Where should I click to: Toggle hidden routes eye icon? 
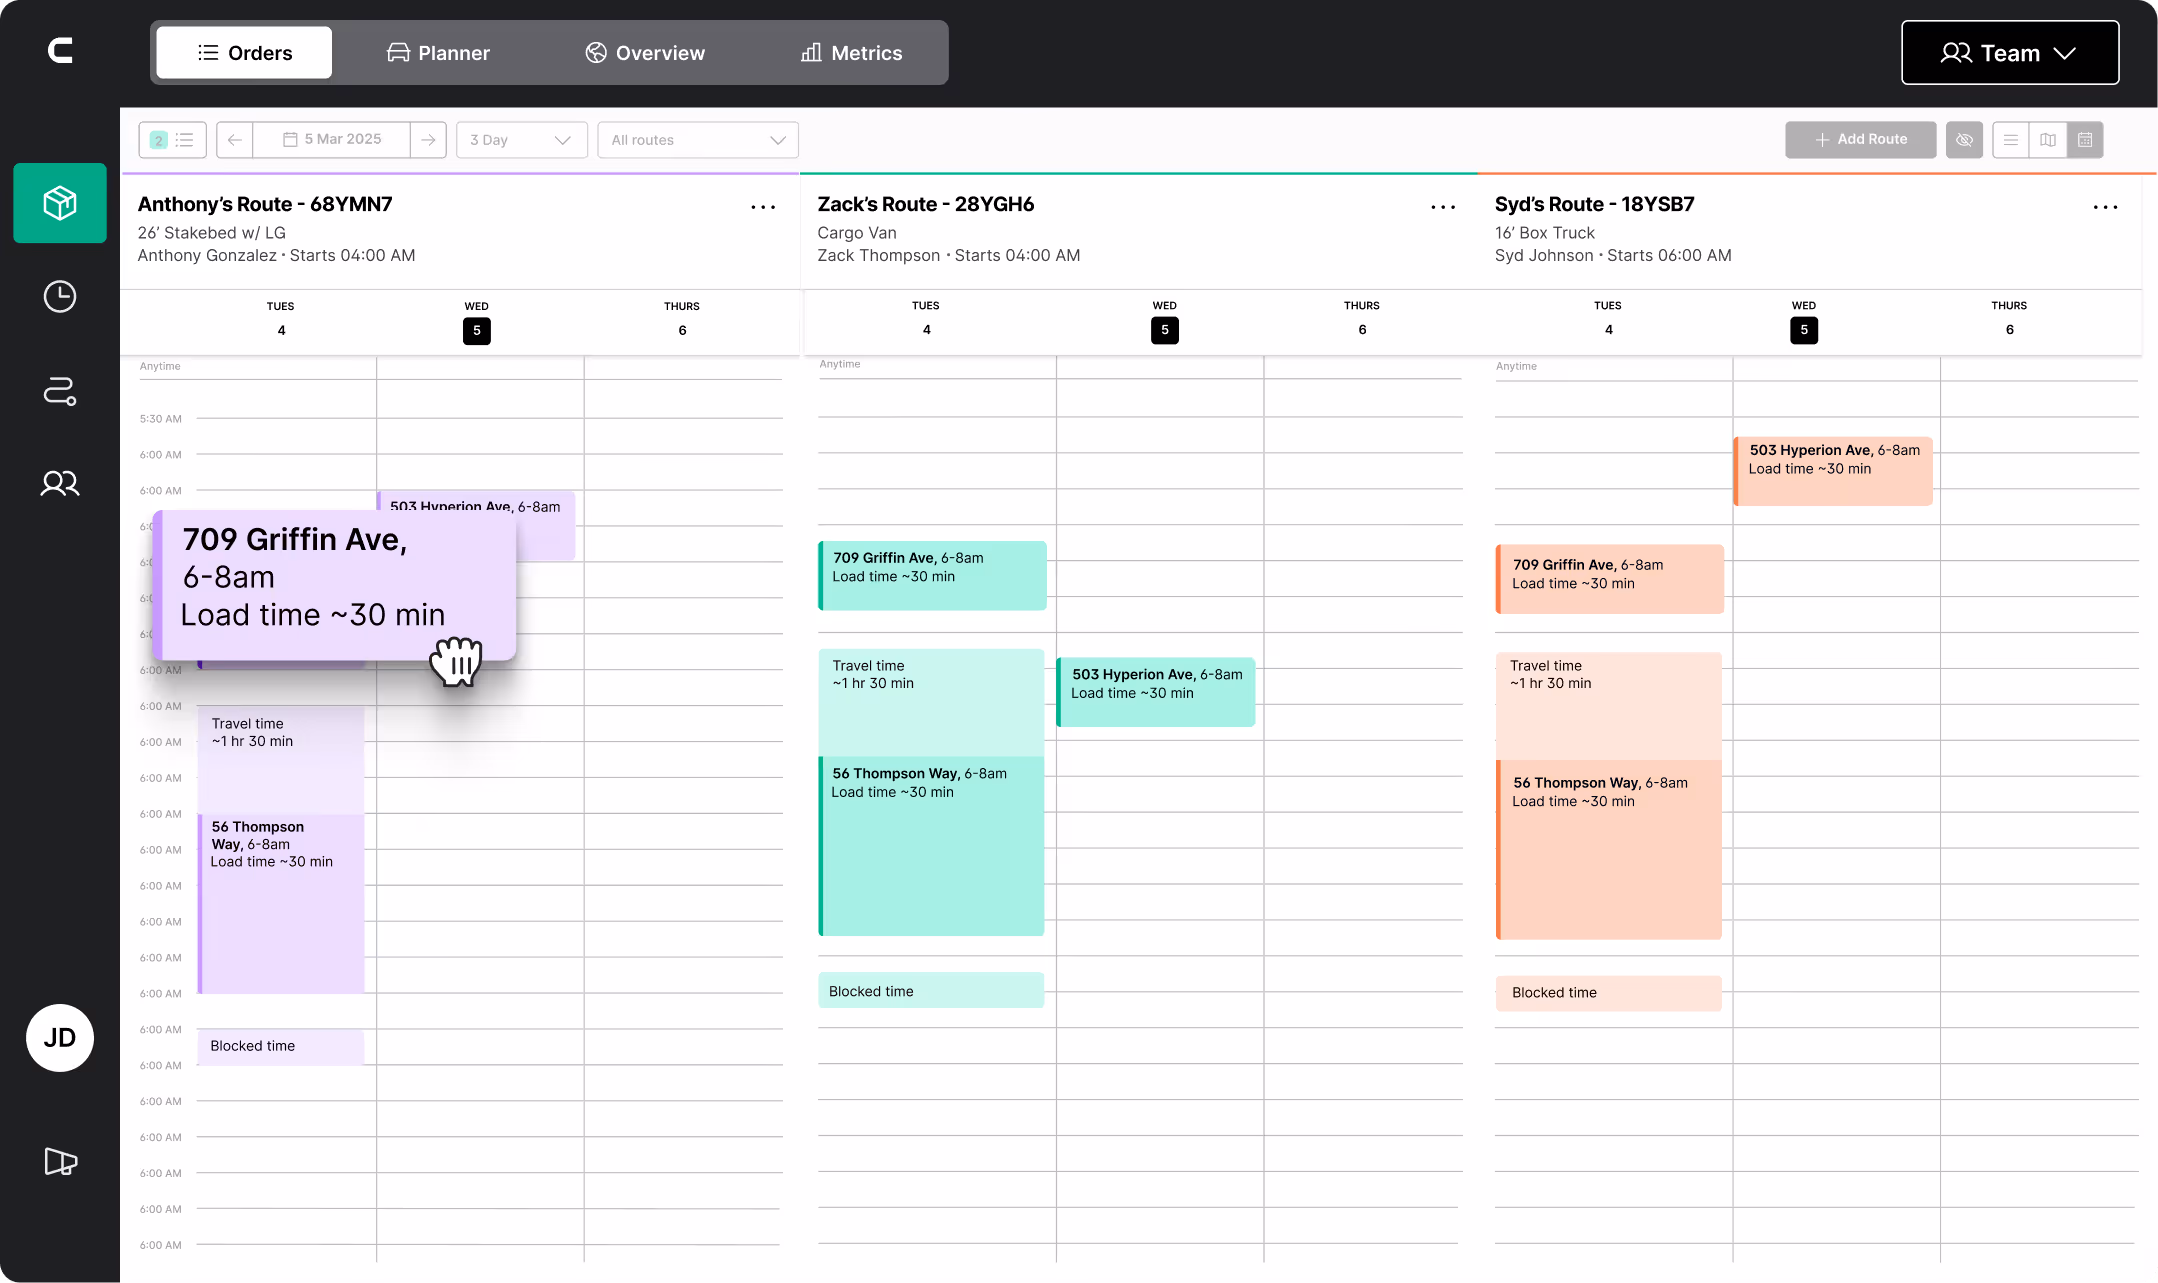[x=1964, y=140]
